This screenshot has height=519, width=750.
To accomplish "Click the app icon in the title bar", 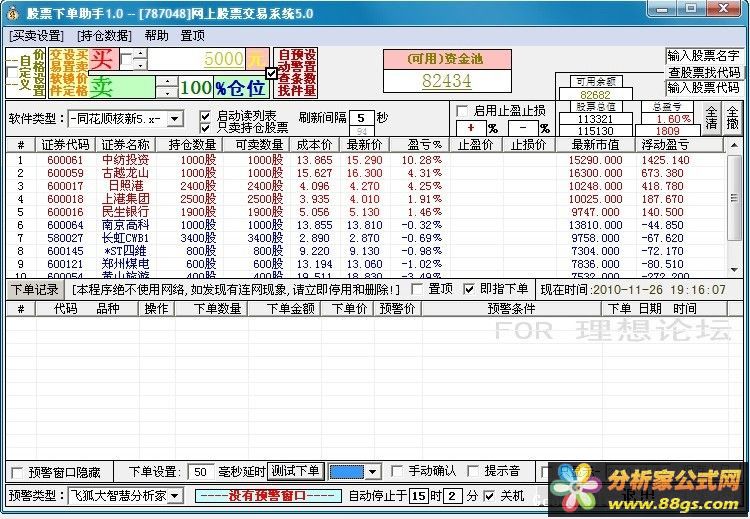I will pos(12,13).
